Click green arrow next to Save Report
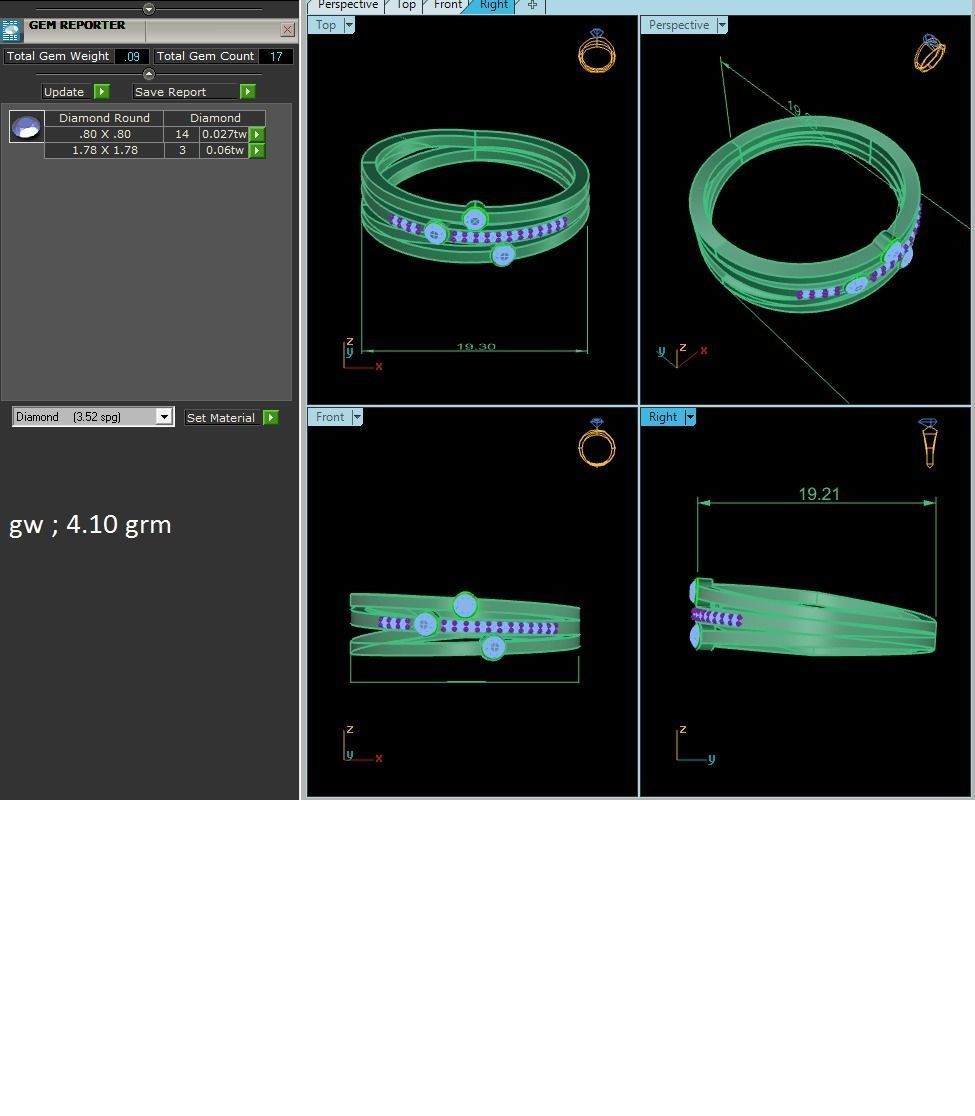The height and width of the screenshot is (1116, 975). click(248, 92)
